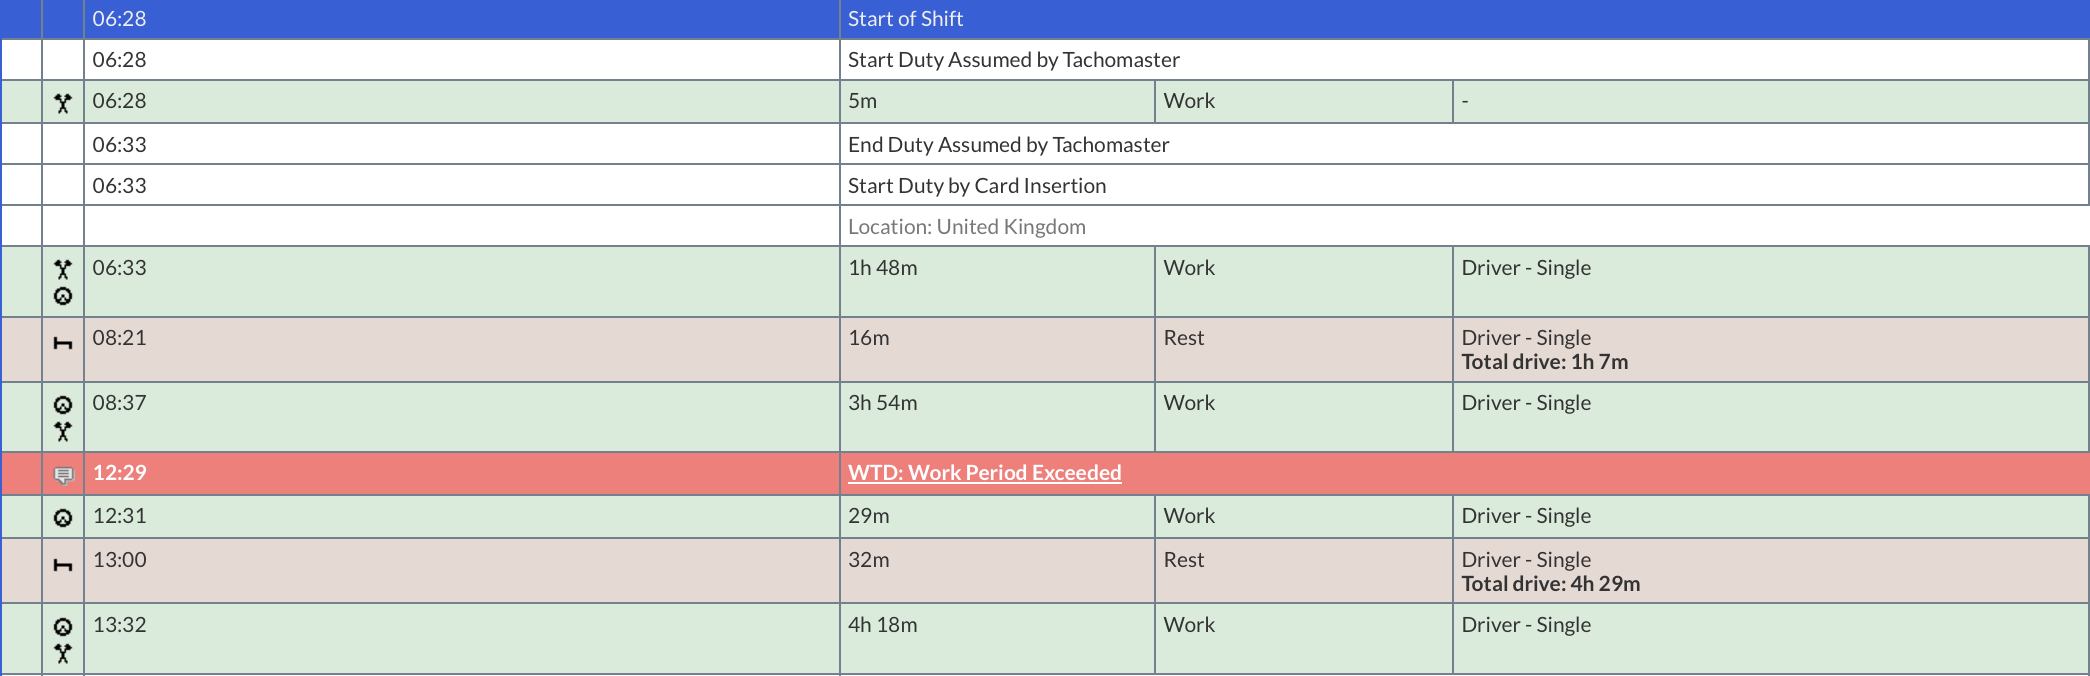The height and width of the screenshot is (676, 2090).
Task: Click the work icon in the 06:28 row
Action: 63,103
